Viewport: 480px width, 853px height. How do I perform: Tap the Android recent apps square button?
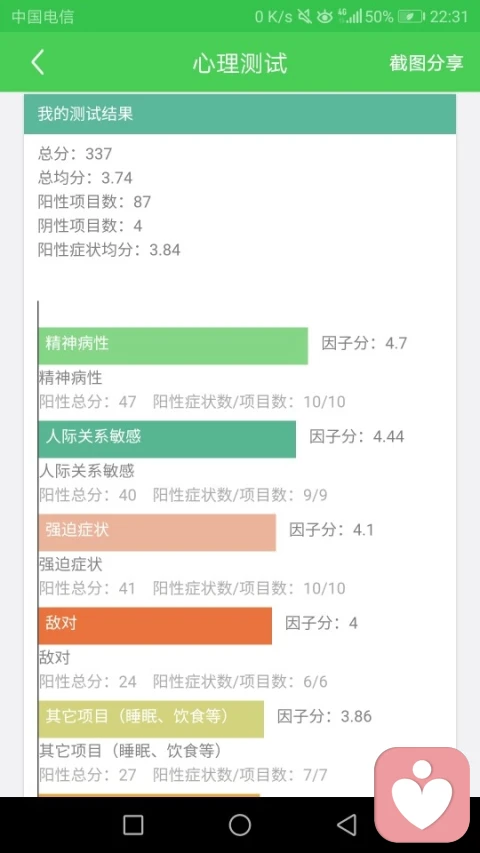(x=133, y=825)
